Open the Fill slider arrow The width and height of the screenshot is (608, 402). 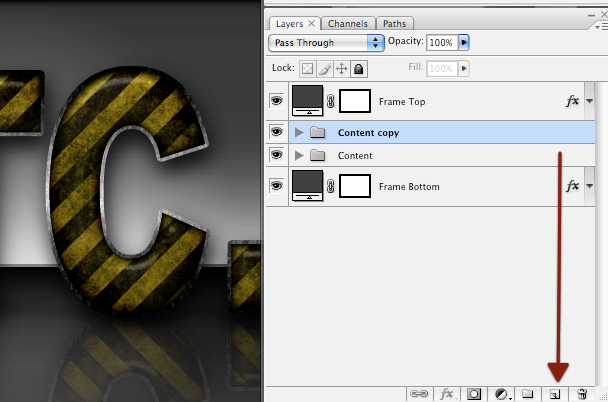coord(464,69)
